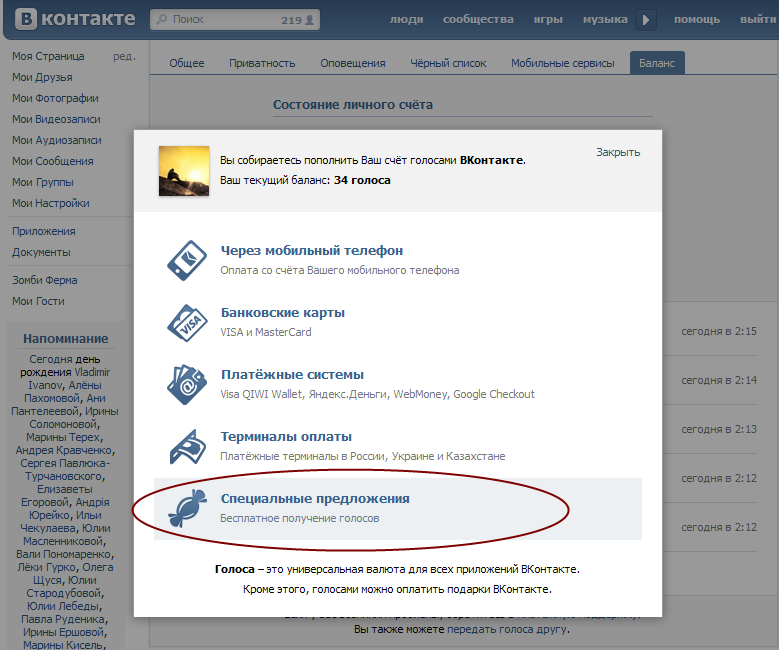Click the сегодня в 2:13 timestamp
Screen dimensions: 779x650
pos(719,429)
